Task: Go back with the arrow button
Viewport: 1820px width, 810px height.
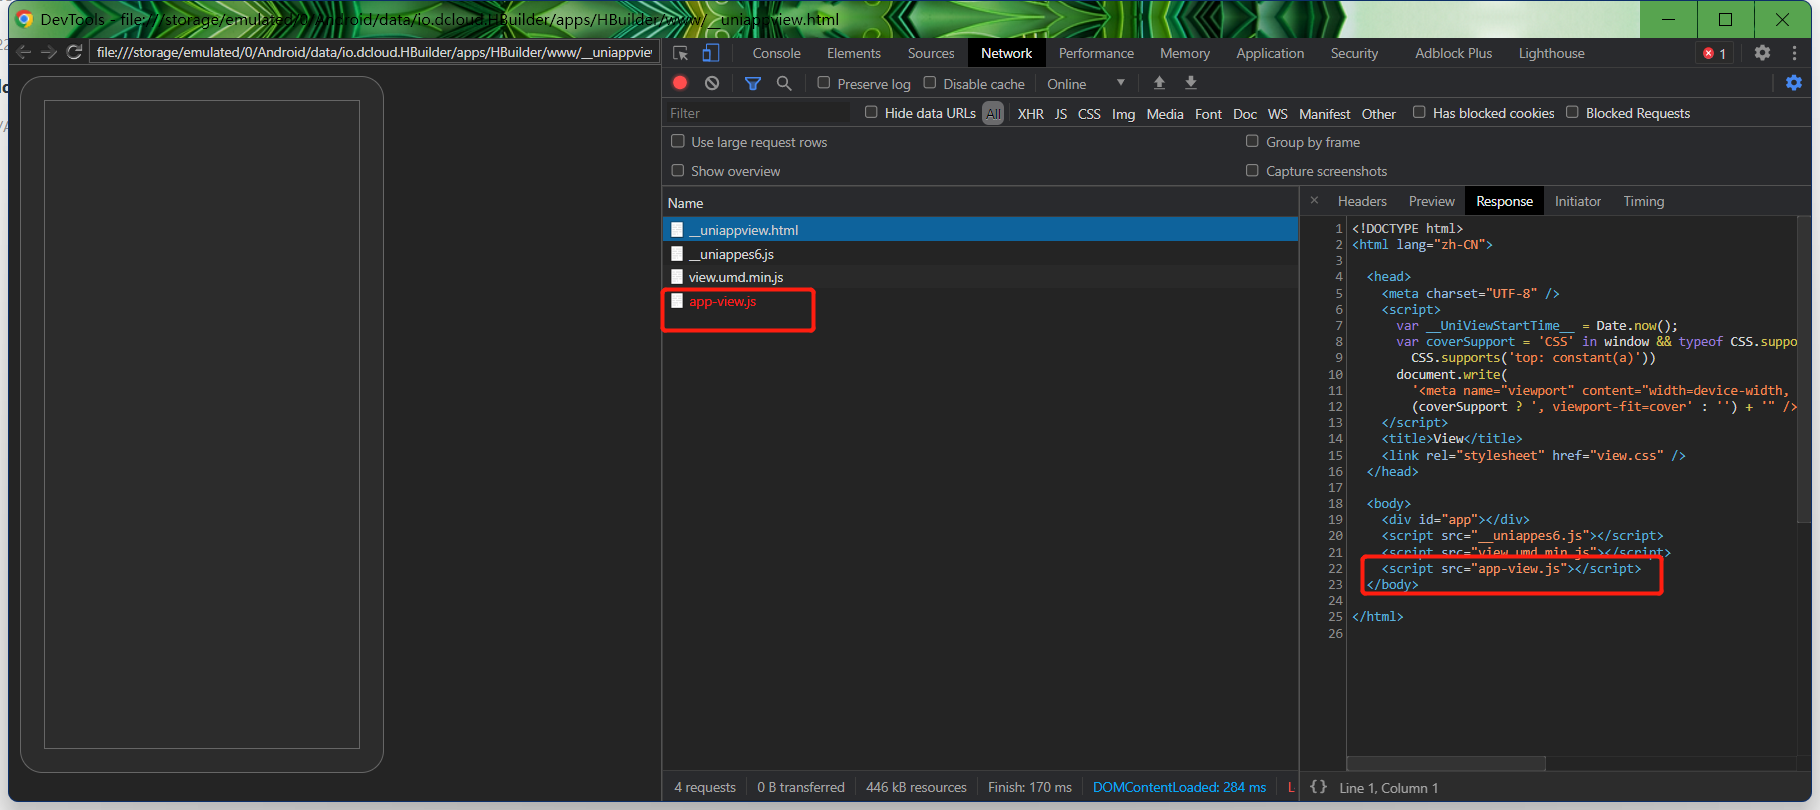Action: click(x=24, y=52)
